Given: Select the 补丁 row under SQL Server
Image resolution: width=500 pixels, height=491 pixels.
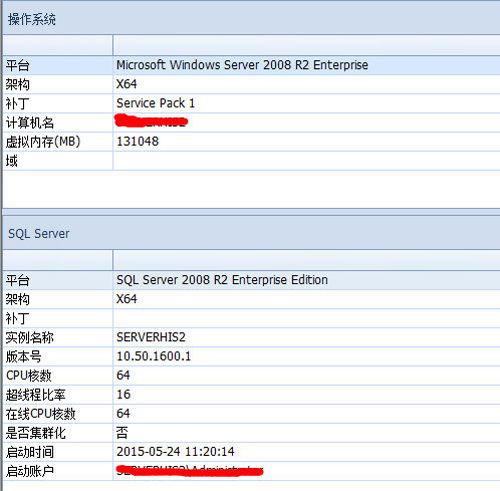Looking at the screenshot, I should pos(251,318).
